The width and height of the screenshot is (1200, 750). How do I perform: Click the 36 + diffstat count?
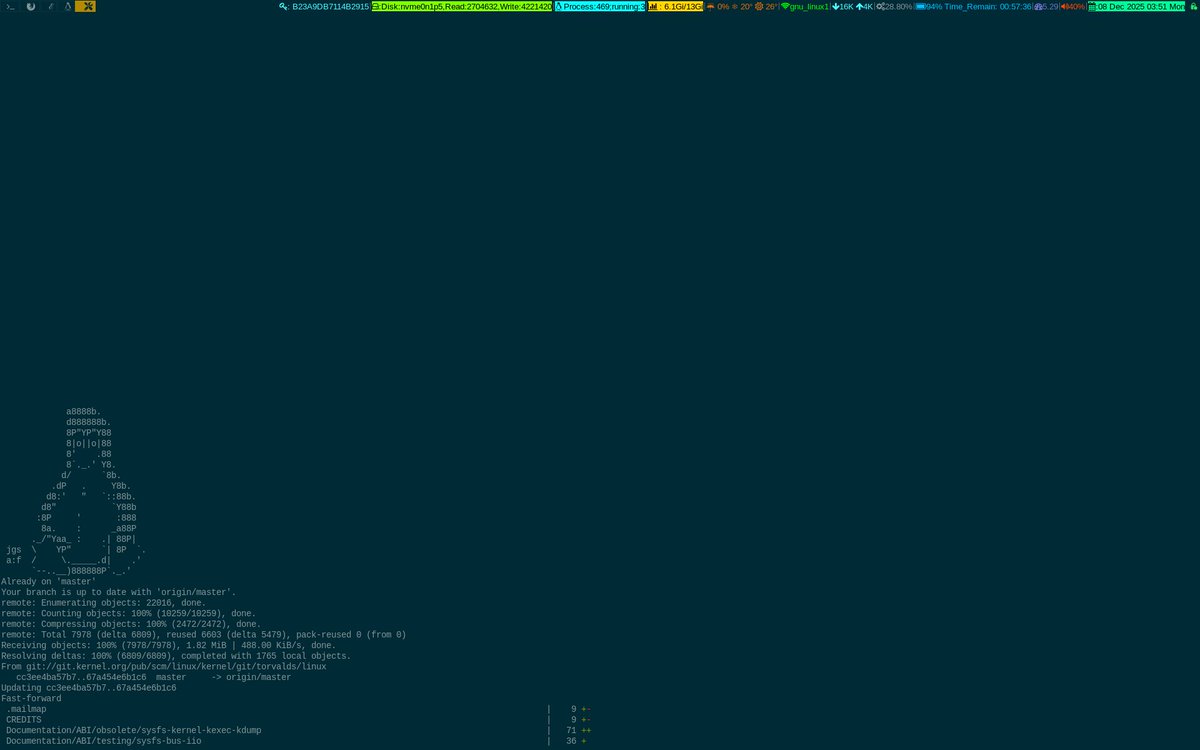[x=576, y=741]
